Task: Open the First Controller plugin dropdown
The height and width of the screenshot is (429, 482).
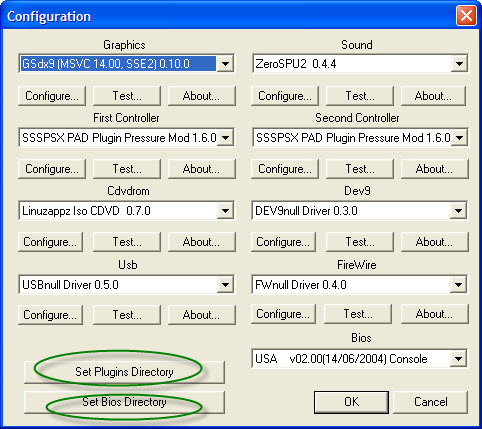Action: click(225, 137)
